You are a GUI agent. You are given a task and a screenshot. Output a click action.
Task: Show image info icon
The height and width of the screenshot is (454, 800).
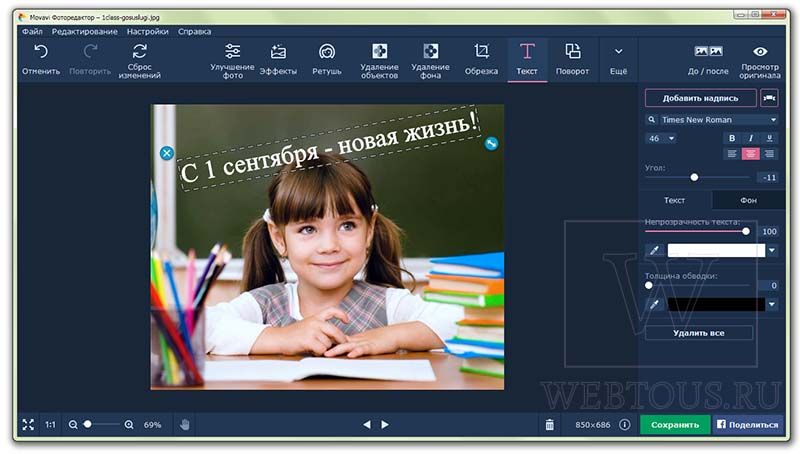pos(624,424)
